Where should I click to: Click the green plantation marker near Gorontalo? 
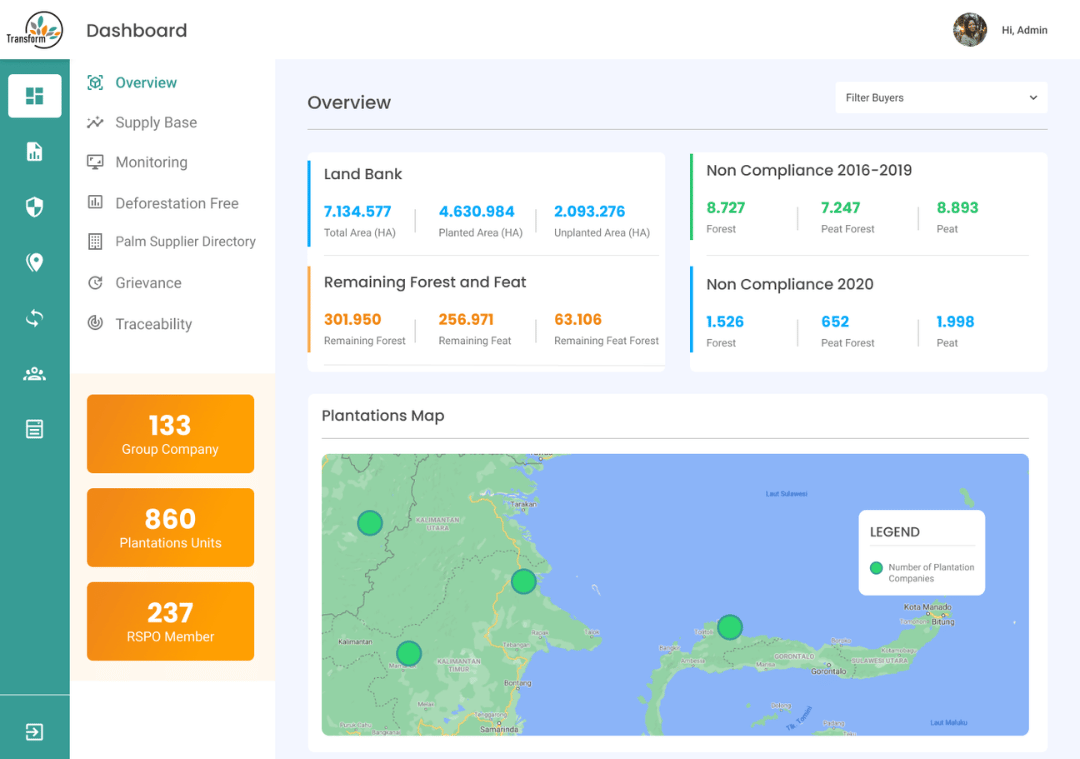tap(730, 627)
